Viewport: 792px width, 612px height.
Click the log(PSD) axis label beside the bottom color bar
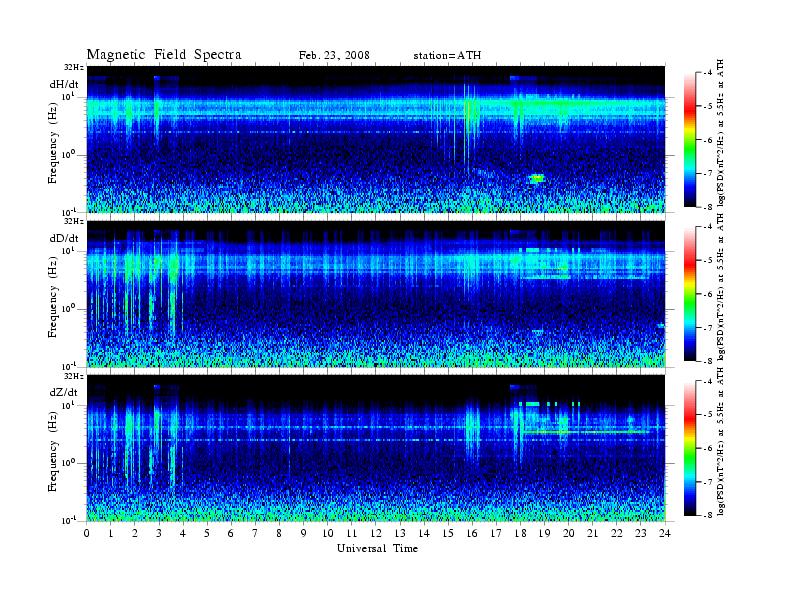click(x=721, y=442)
